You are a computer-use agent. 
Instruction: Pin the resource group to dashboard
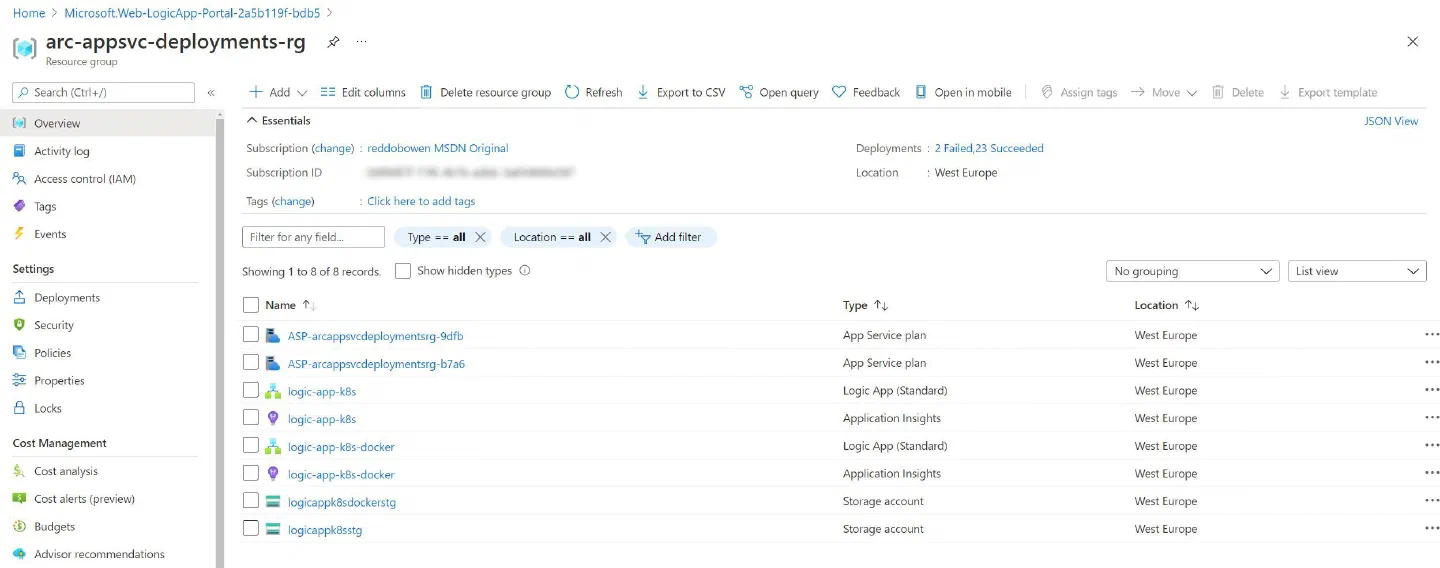click(x=332, y=42)
